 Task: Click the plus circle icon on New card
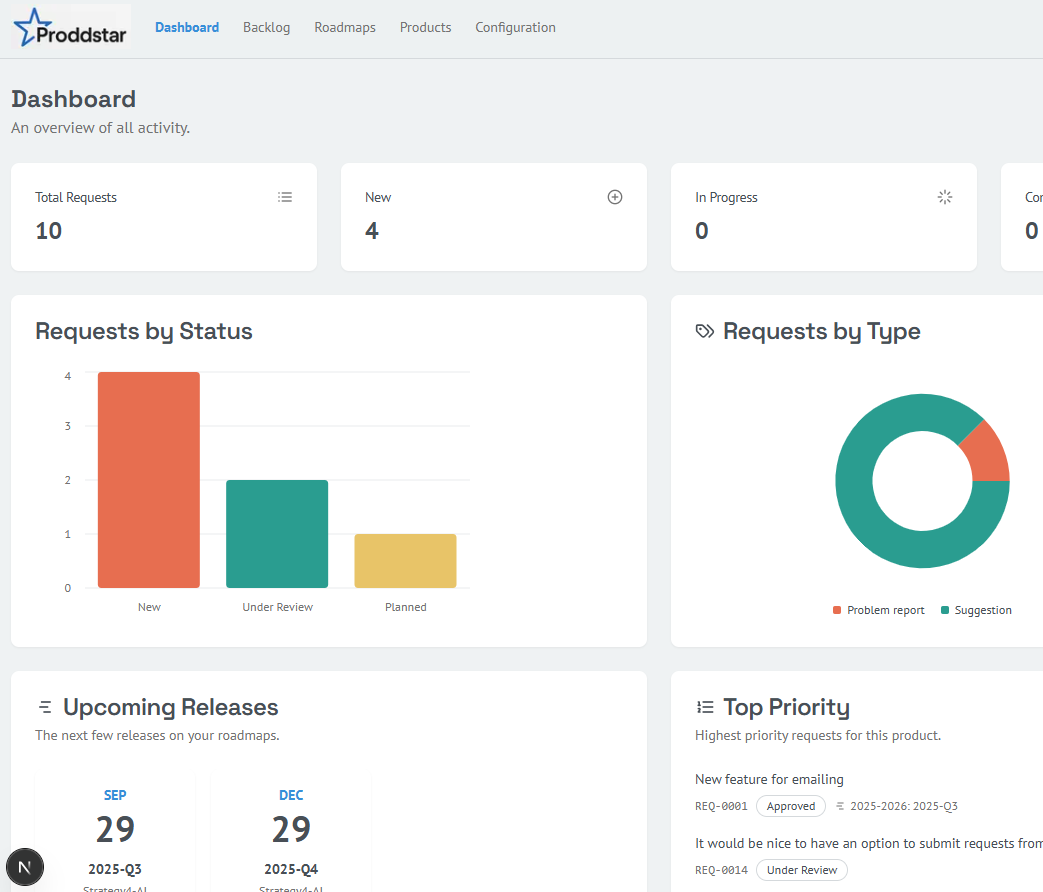(x=615, y=197)
